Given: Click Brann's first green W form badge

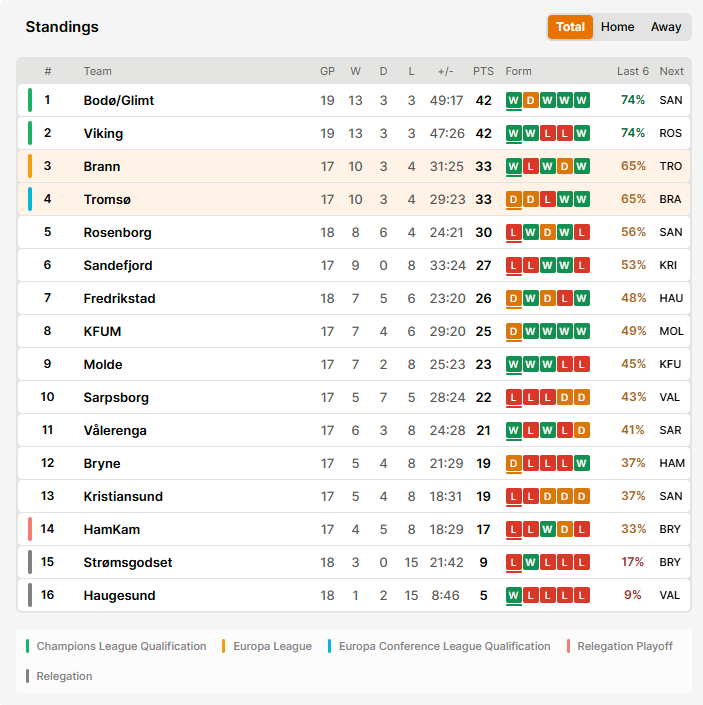Looking at the screenshot, I should pyautogui.click(x=514, y=166).
